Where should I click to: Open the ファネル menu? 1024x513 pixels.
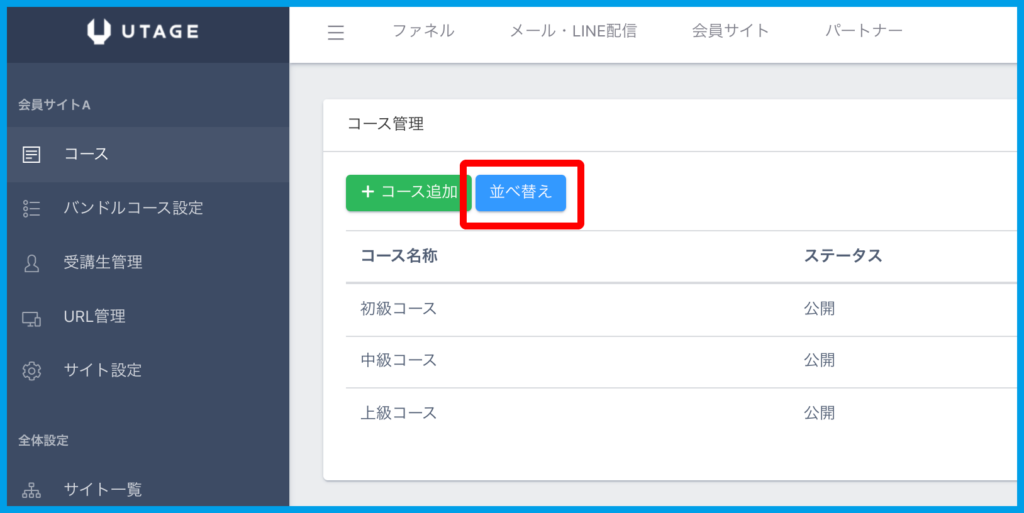click(x=423, y=31)
